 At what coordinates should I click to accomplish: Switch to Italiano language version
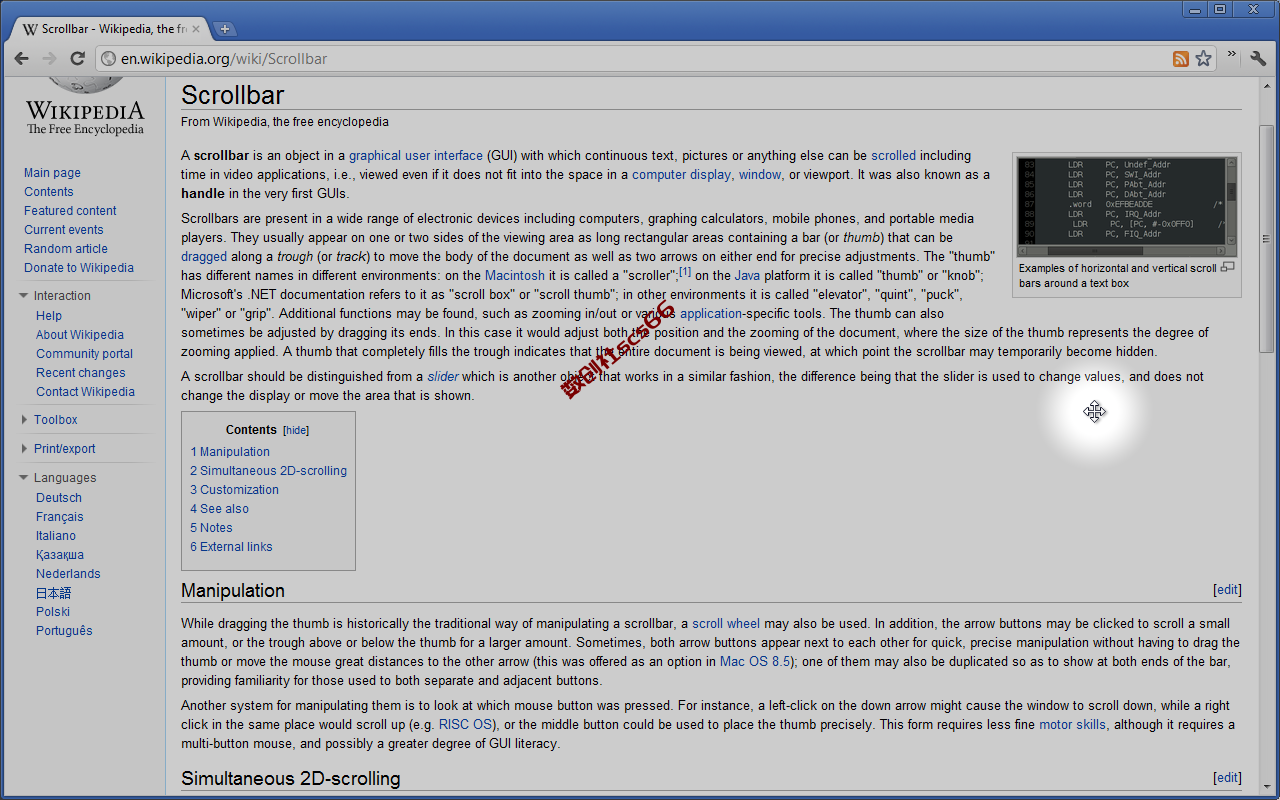(56, 536)
